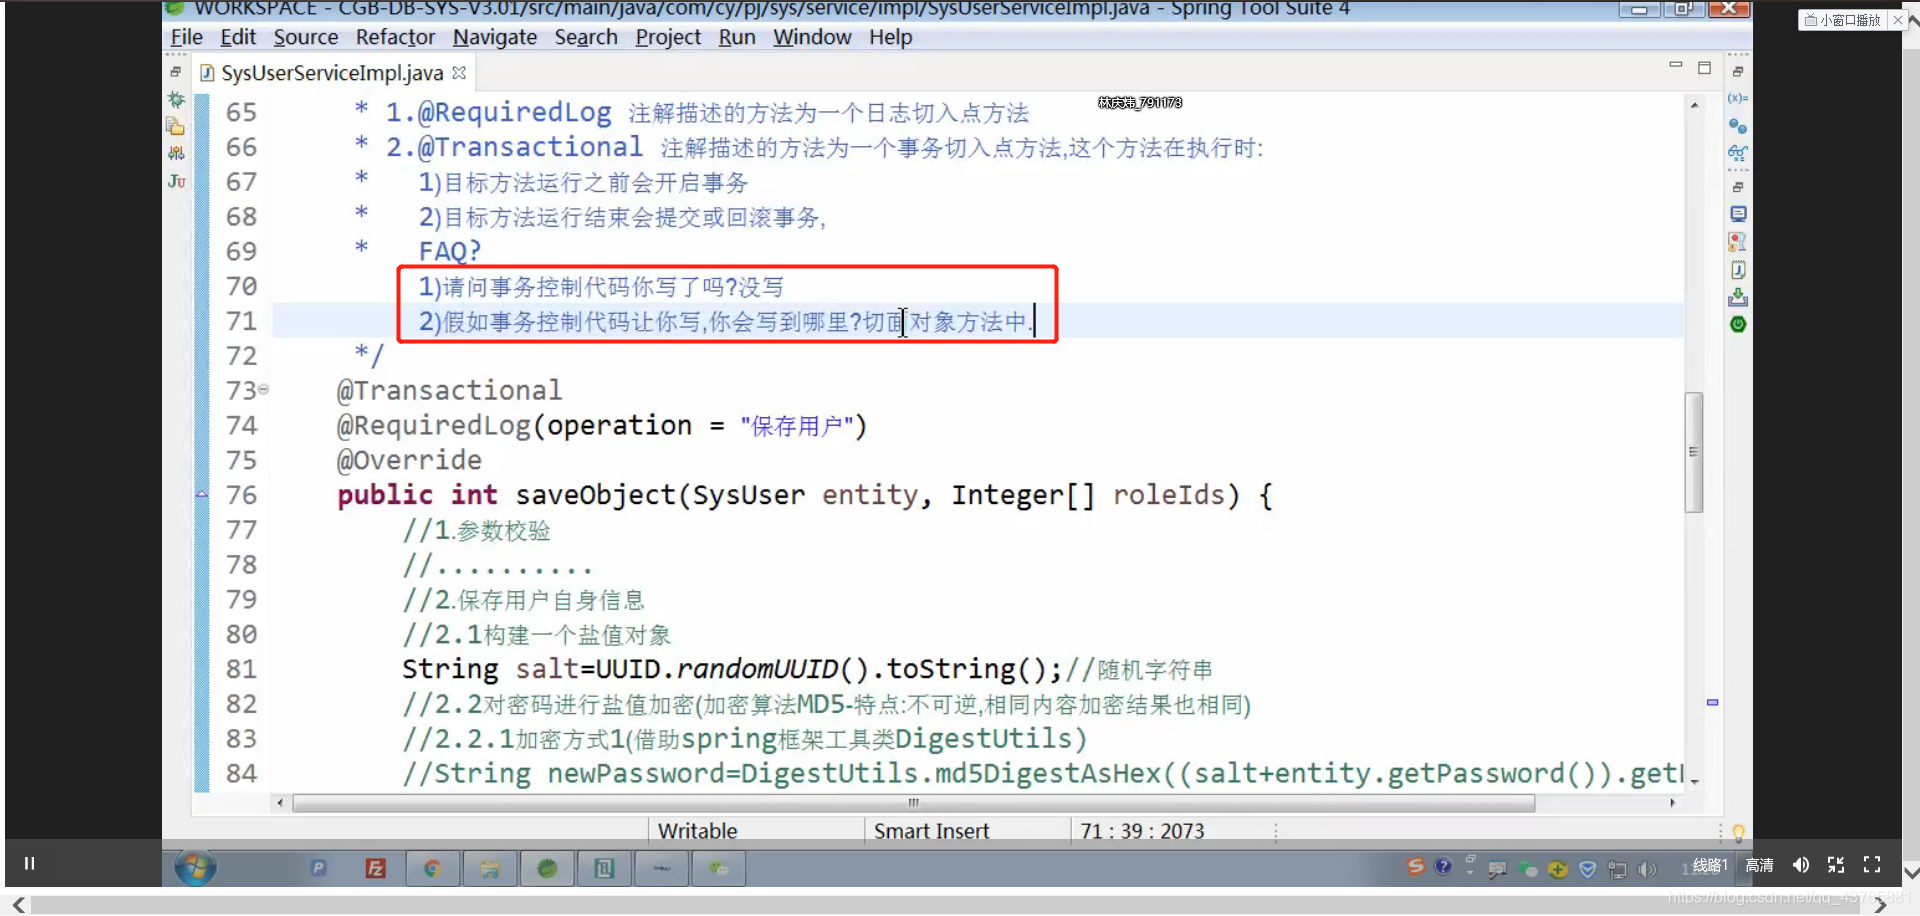Click scroll right arrow of horizontal scrollbar

pyautogui.click(x=1672, y=803)
